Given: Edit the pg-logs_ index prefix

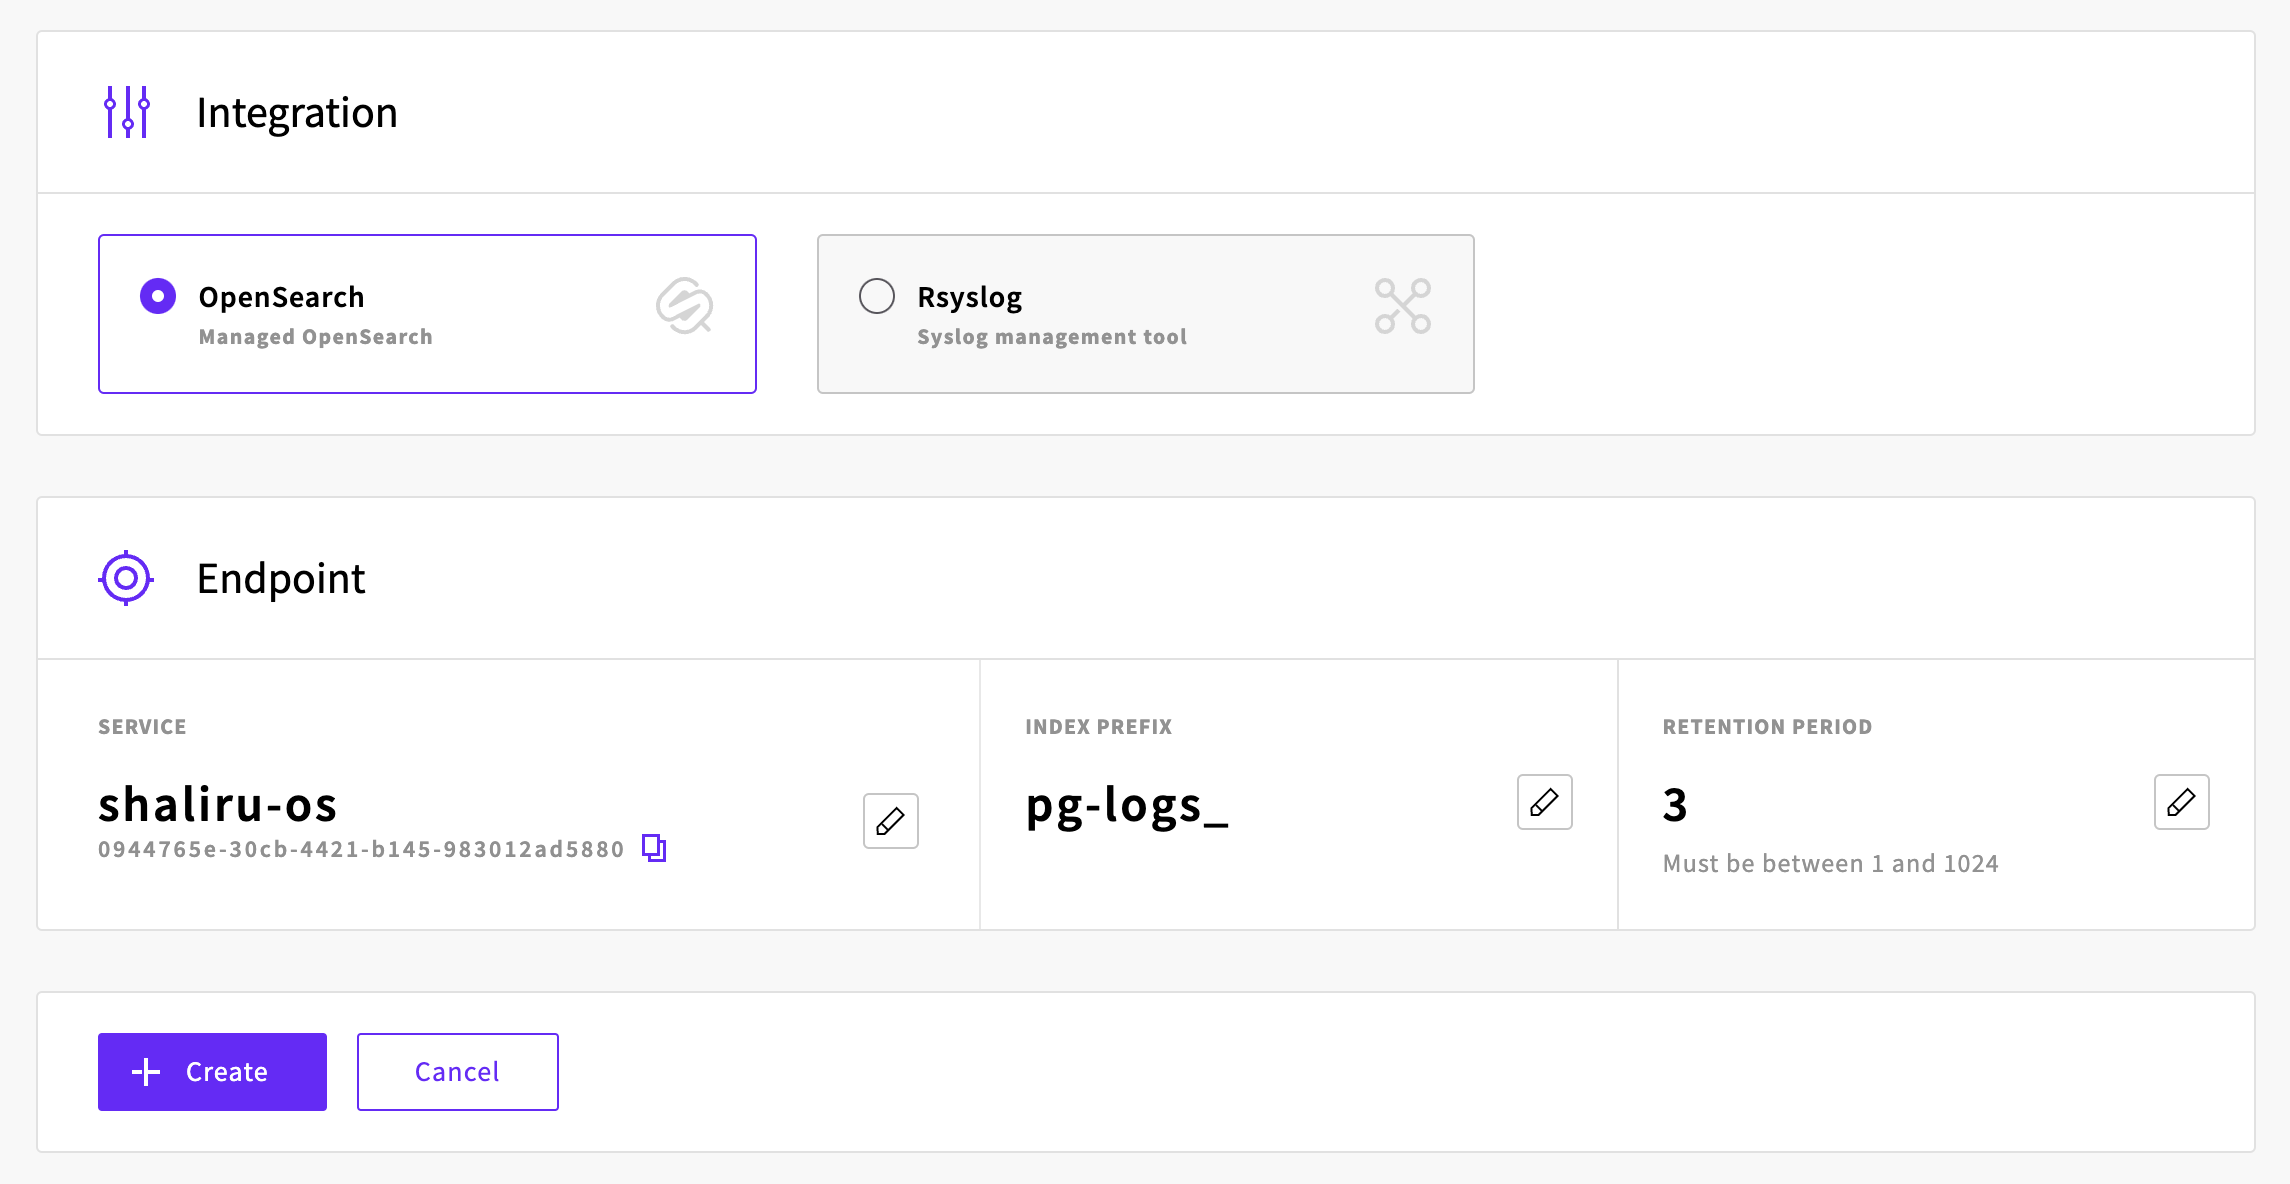Looking at the screenshot, I should click(x=1545, y=802).
